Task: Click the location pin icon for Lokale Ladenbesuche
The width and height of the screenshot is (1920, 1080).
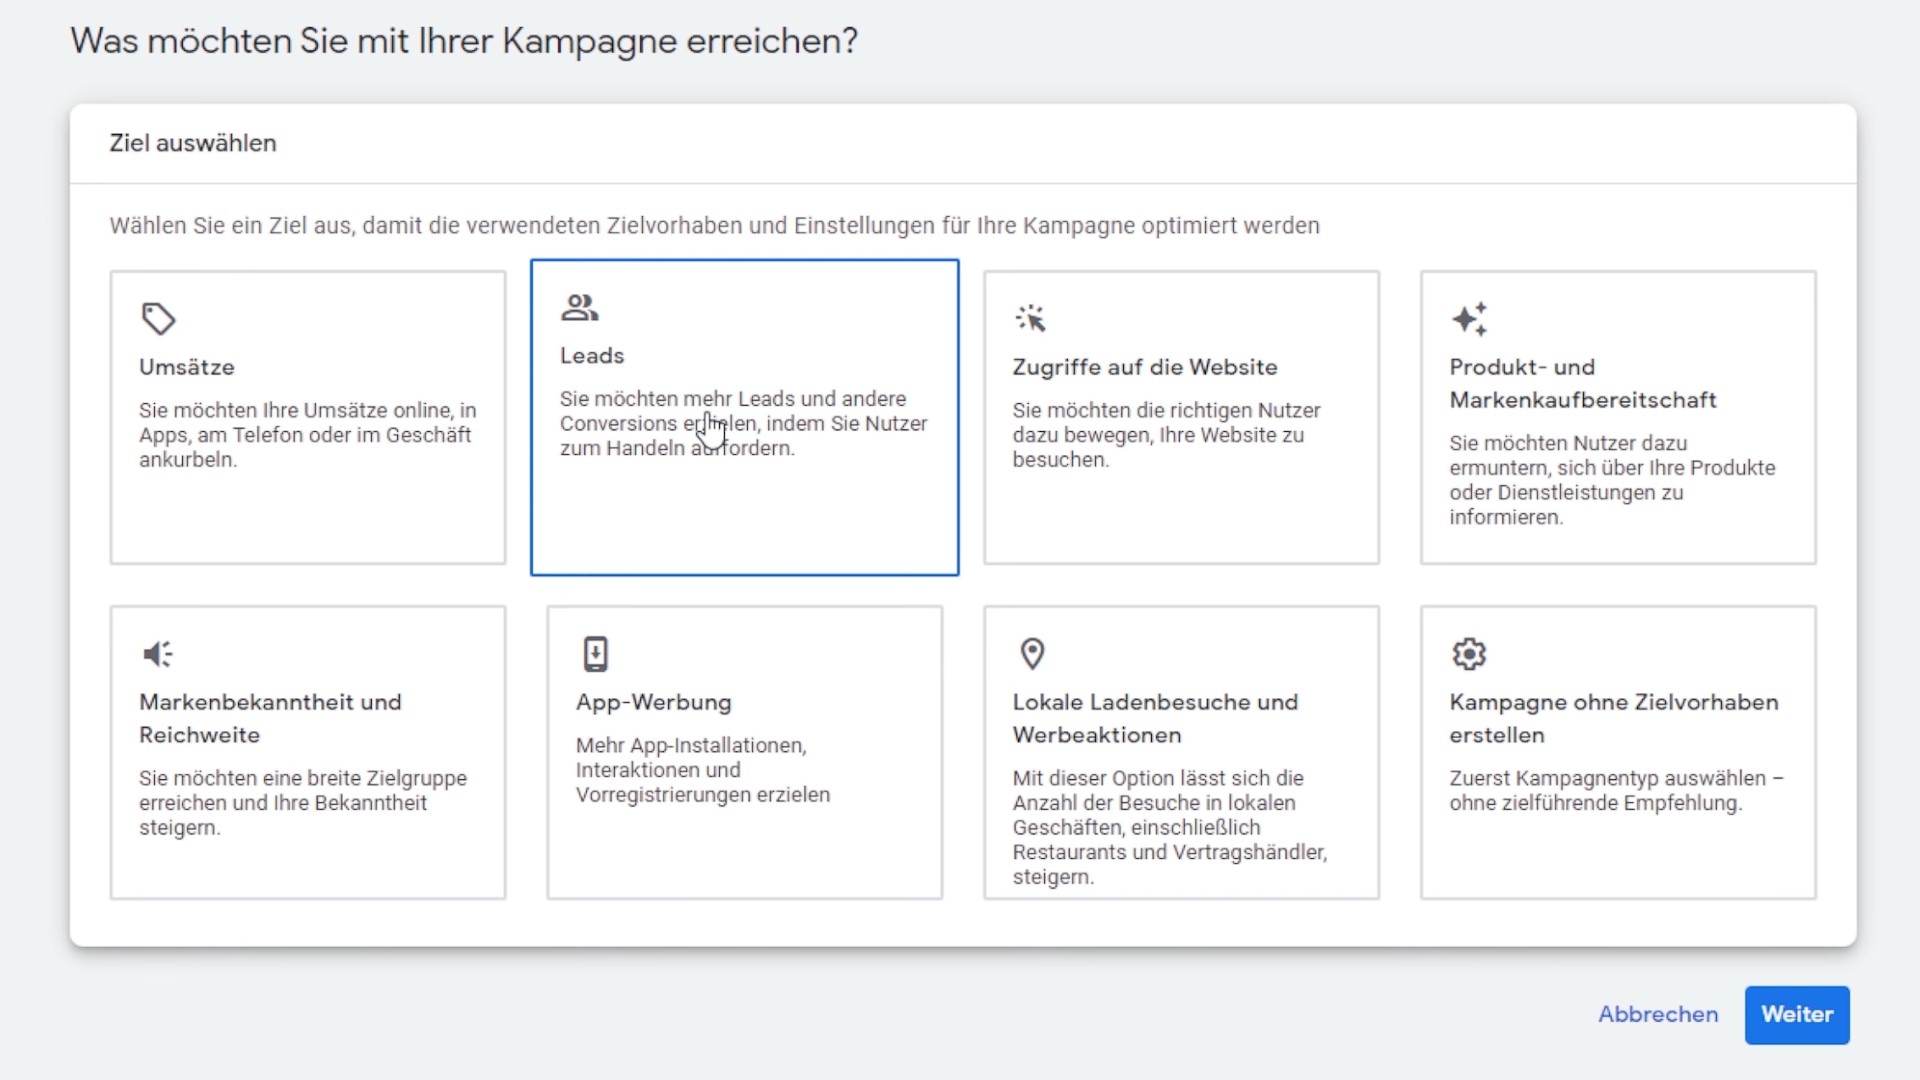Action: coord(1032,654)
